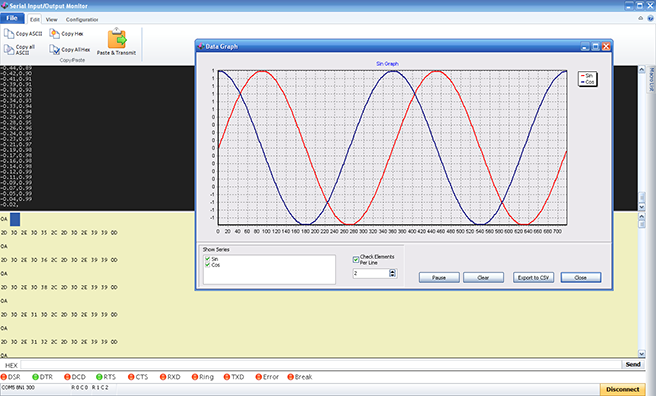Export graph data to CSV
Screen dimensions: 656x396
[x=533, y=278]
